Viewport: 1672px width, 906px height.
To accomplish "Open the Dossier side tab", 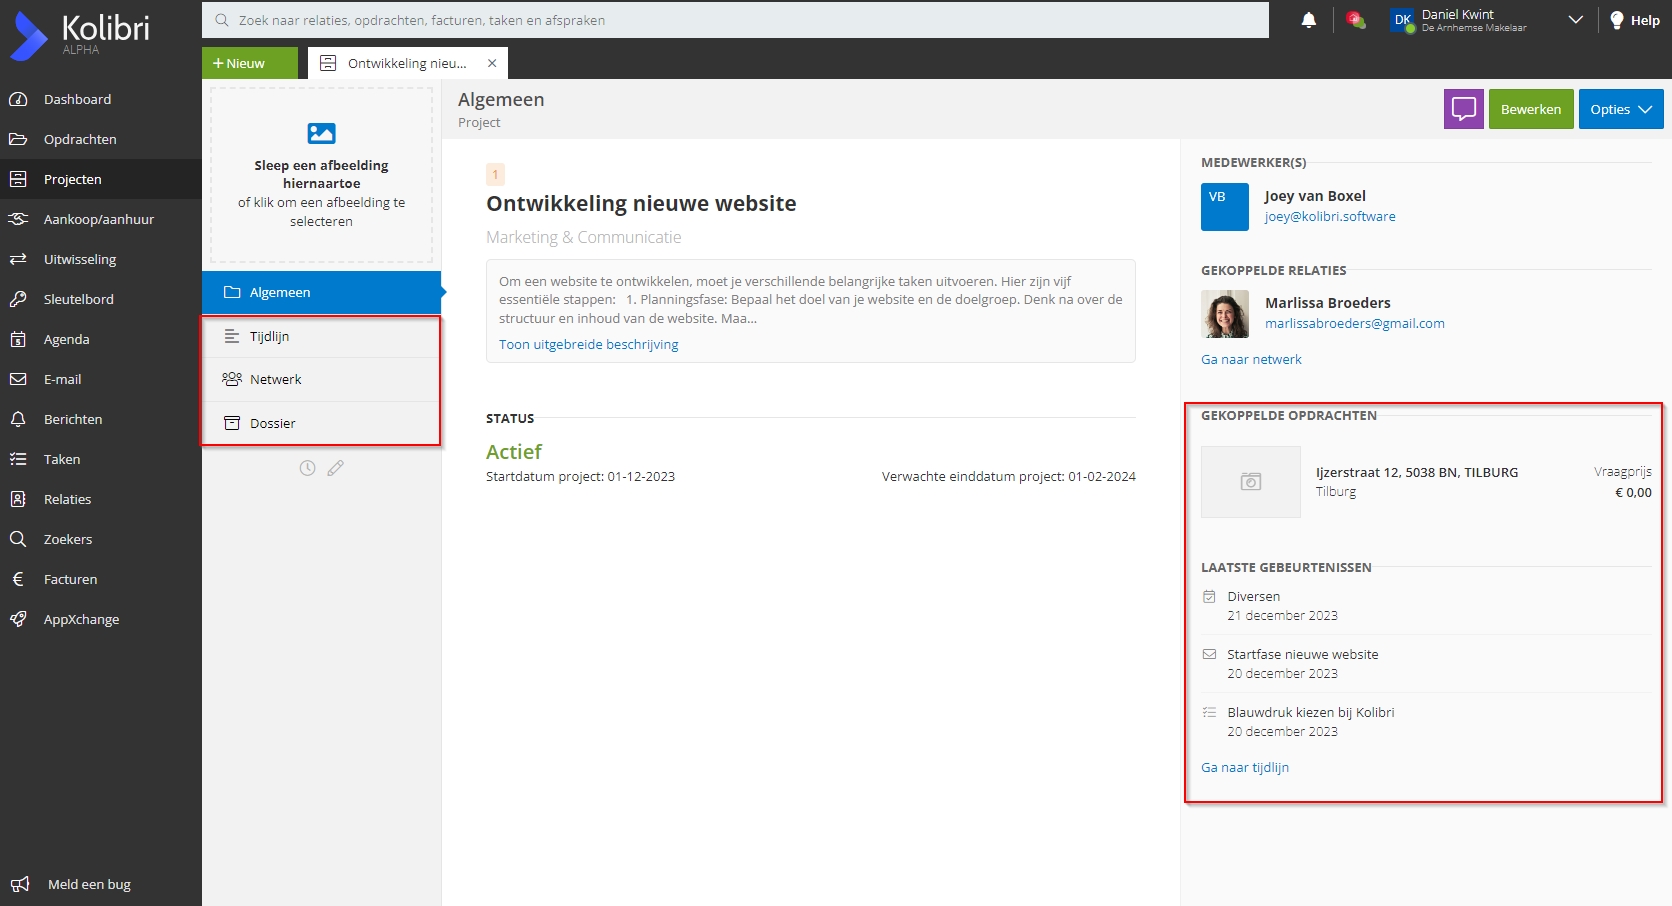I will (x=321, y=423).
